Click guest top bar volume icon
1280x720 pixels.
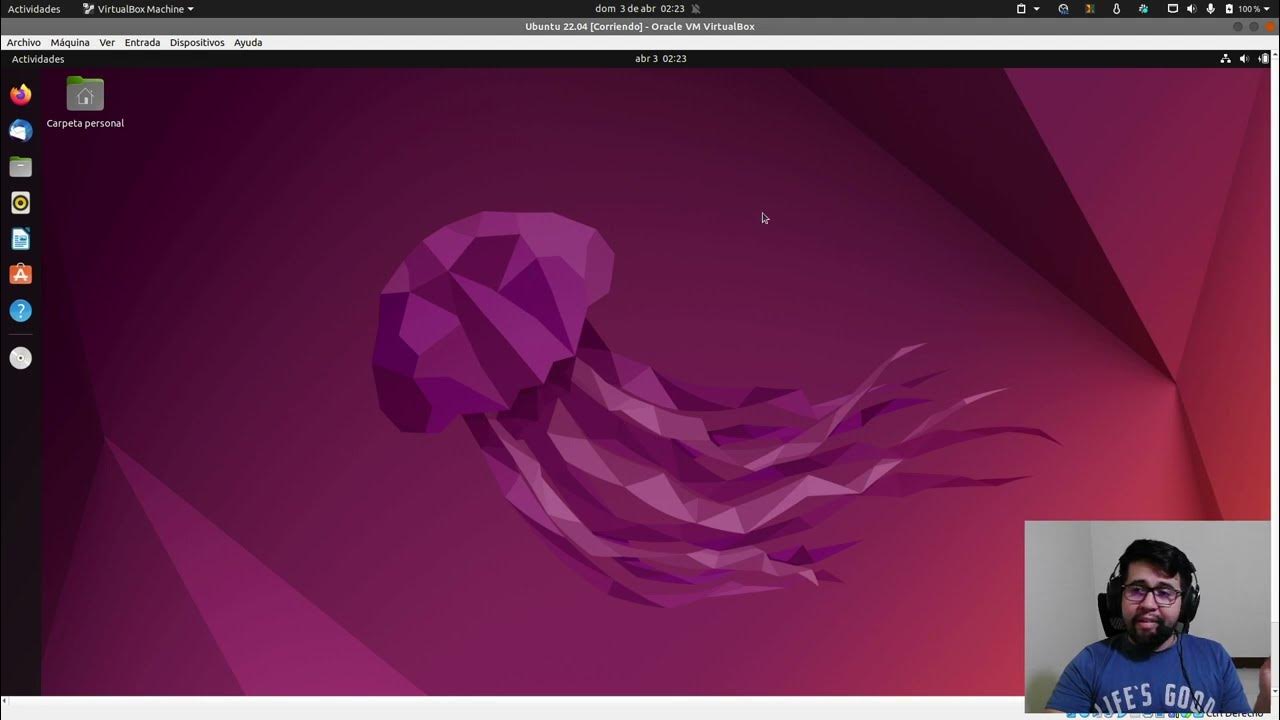(x=1244, y=59)
